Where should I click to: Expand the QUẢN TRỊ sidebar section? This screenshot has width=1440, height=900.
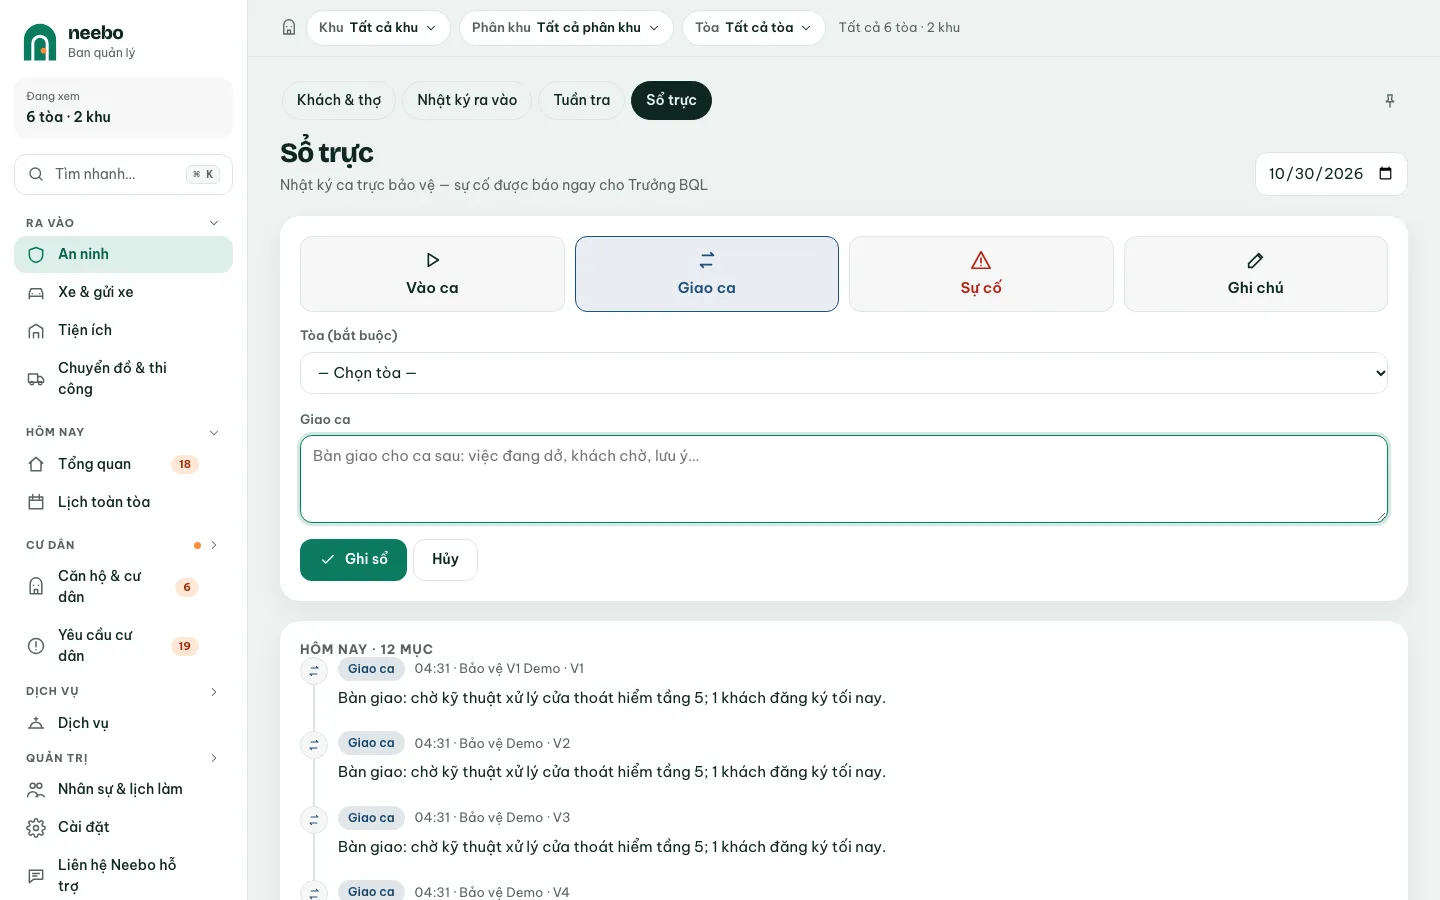tap(214, 758)
